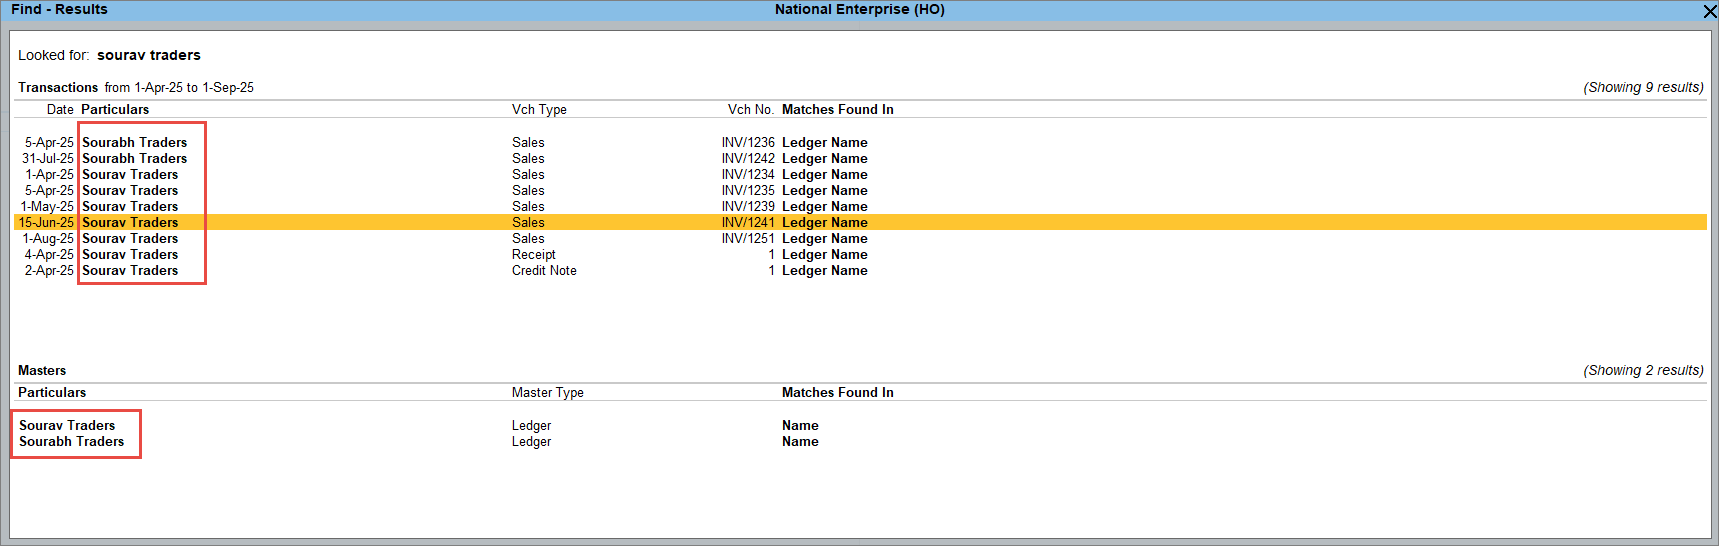Open the Sourabh Traders ledger master
1719x546 pixels.
(x=72, y=442)
